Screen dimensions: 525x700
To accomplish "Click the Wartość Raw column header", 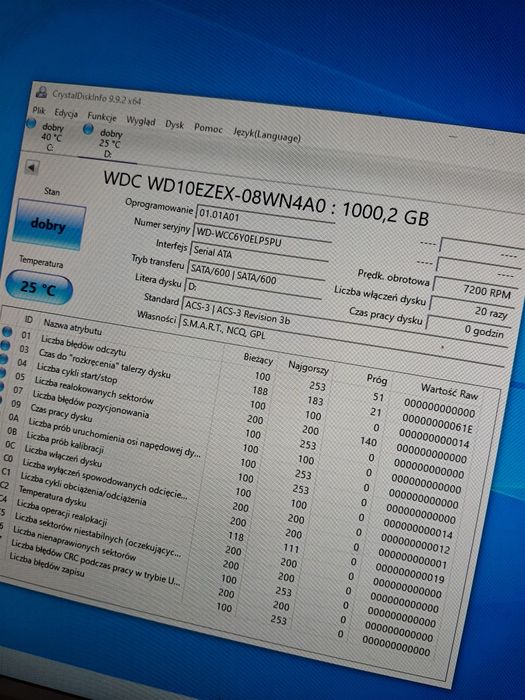I will pos(449,391).
